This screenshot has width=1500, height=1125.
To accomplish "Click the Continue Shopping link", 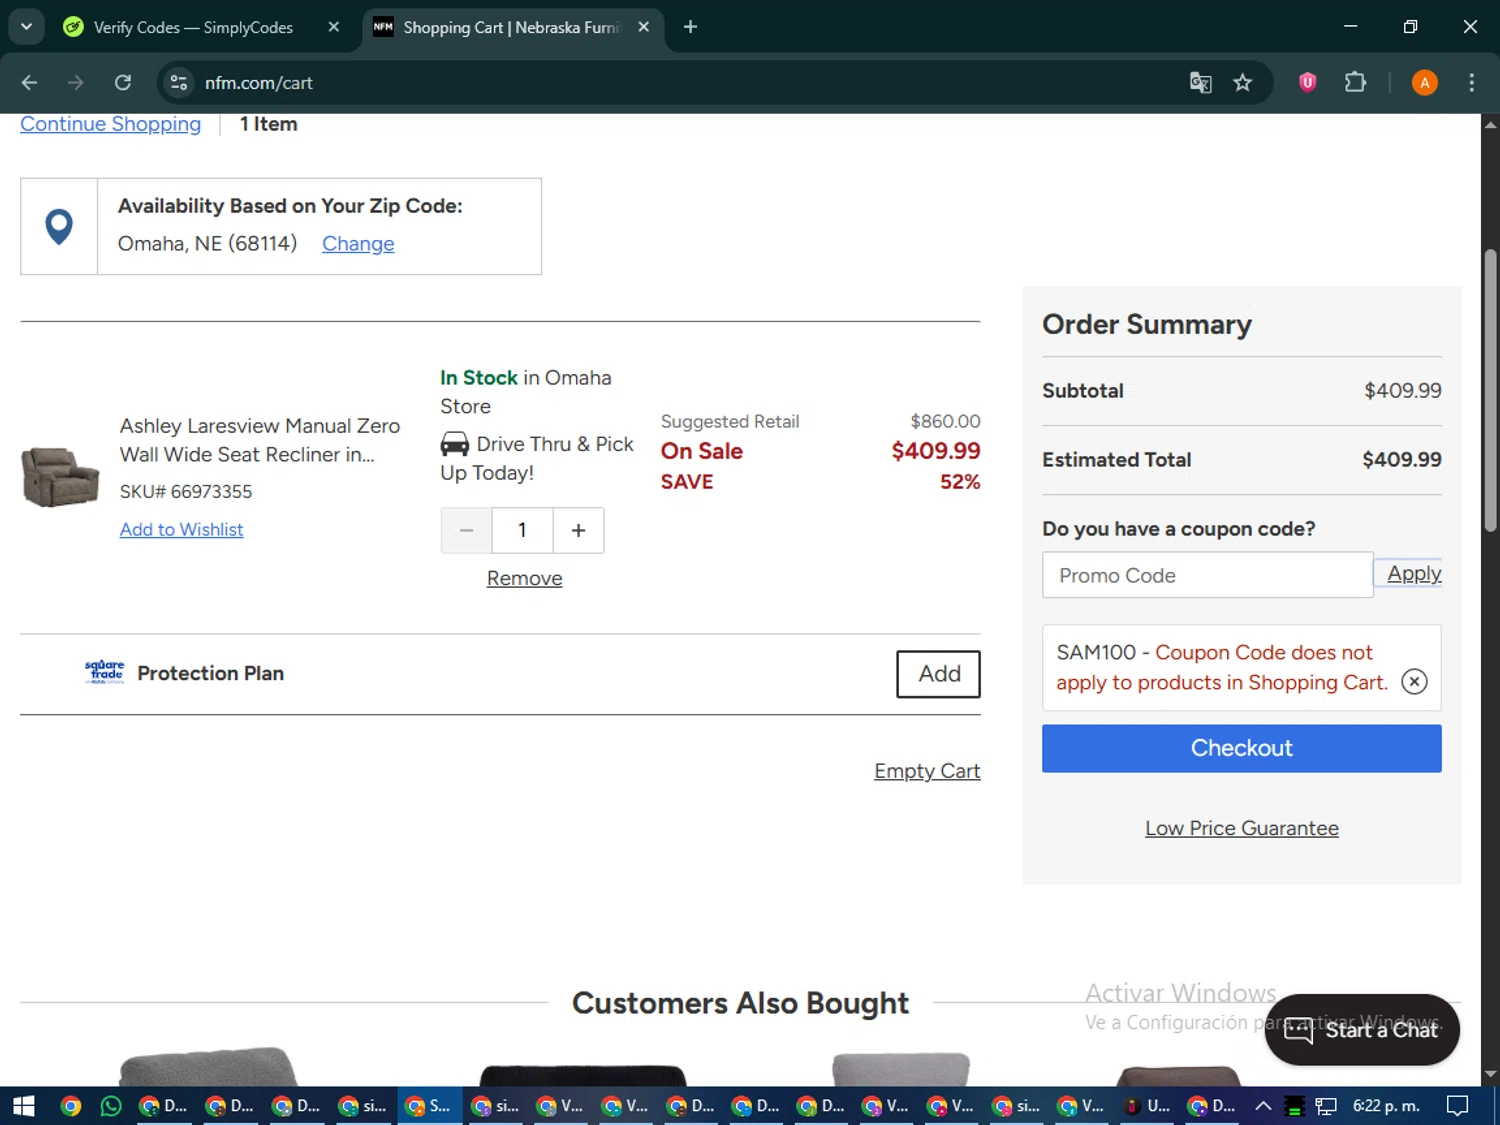I will click(110, 124).
